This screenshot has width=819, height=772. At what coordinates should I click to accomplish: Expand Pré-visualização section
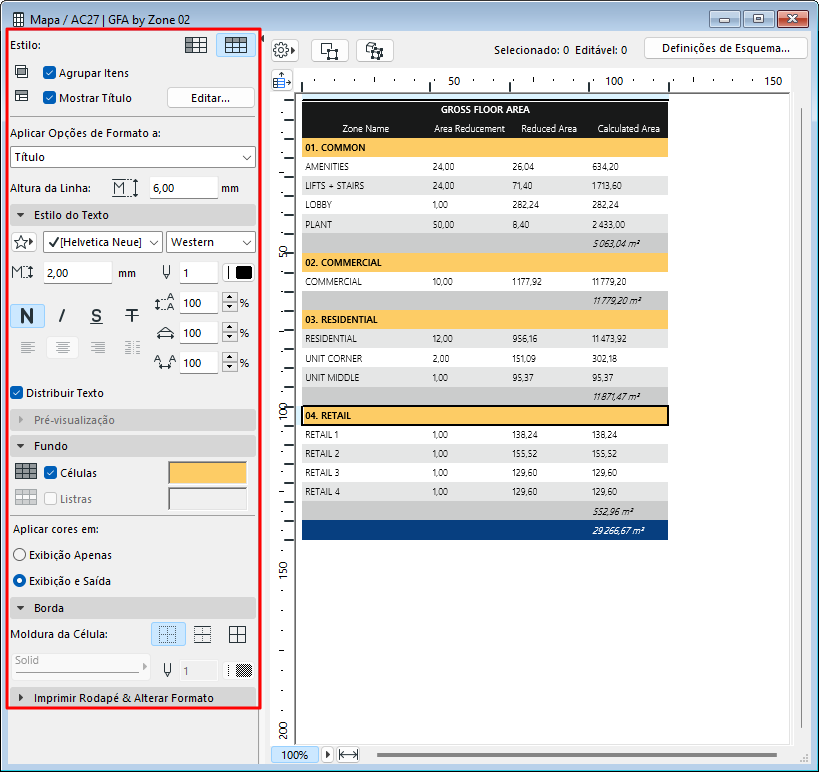click(x=133, y=420)
